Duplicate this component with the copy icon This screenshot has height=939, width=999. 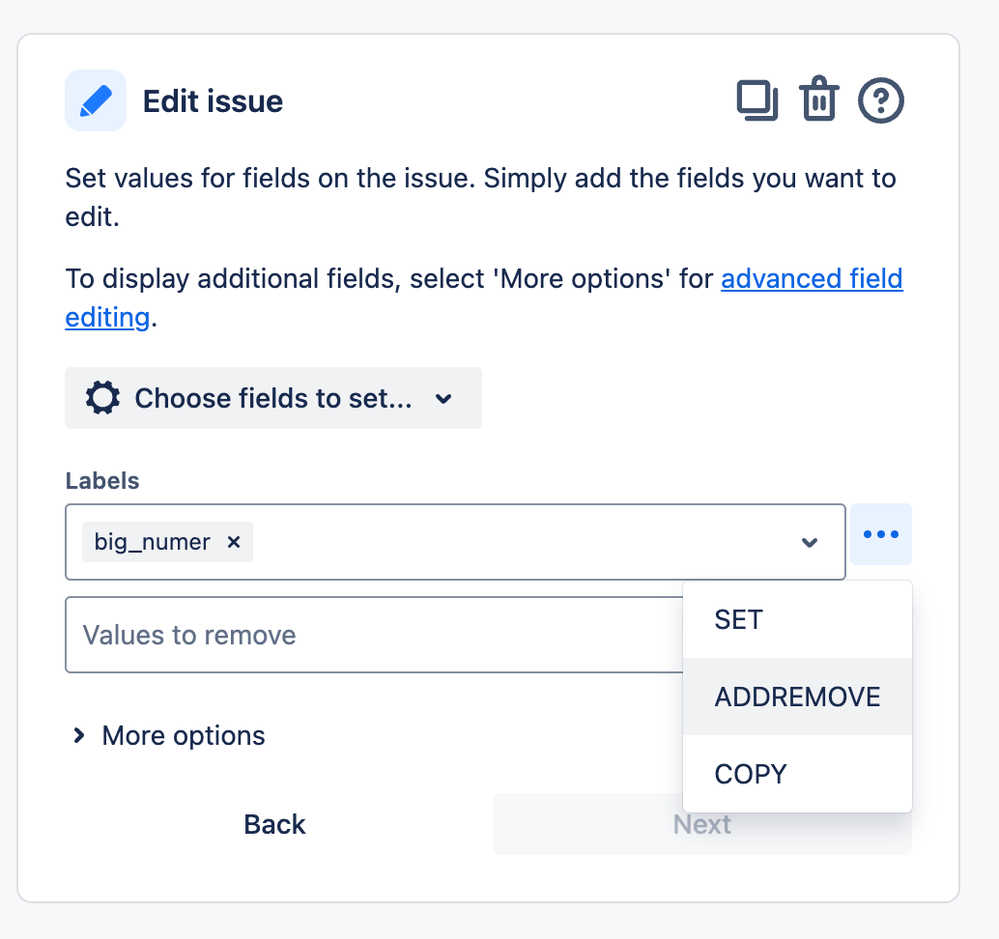[757, 100]
